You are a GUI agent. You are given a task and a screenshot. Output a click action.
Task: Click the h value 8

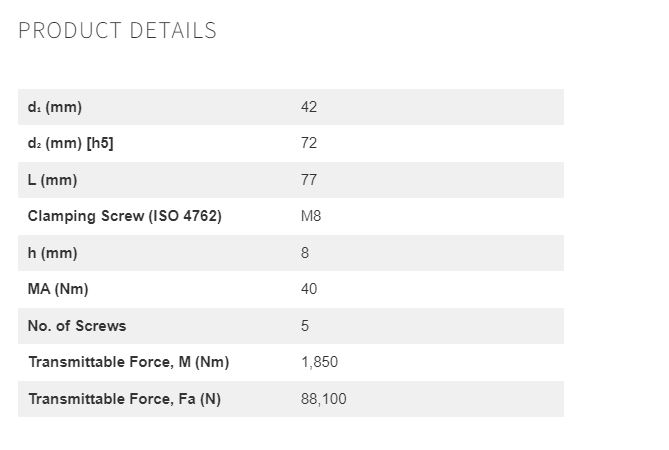[305, 253]
